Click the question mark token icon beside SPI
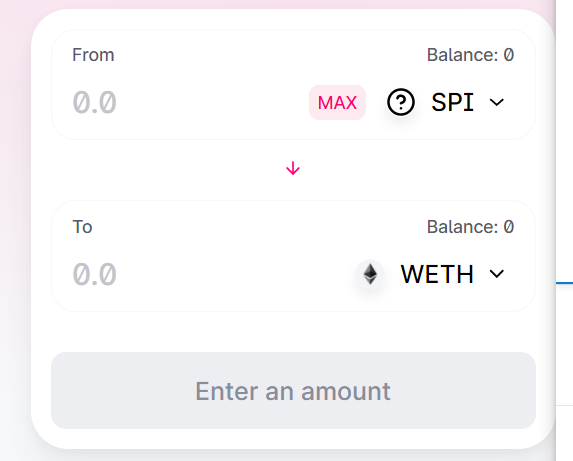The image size is (573, 461). 401,102
